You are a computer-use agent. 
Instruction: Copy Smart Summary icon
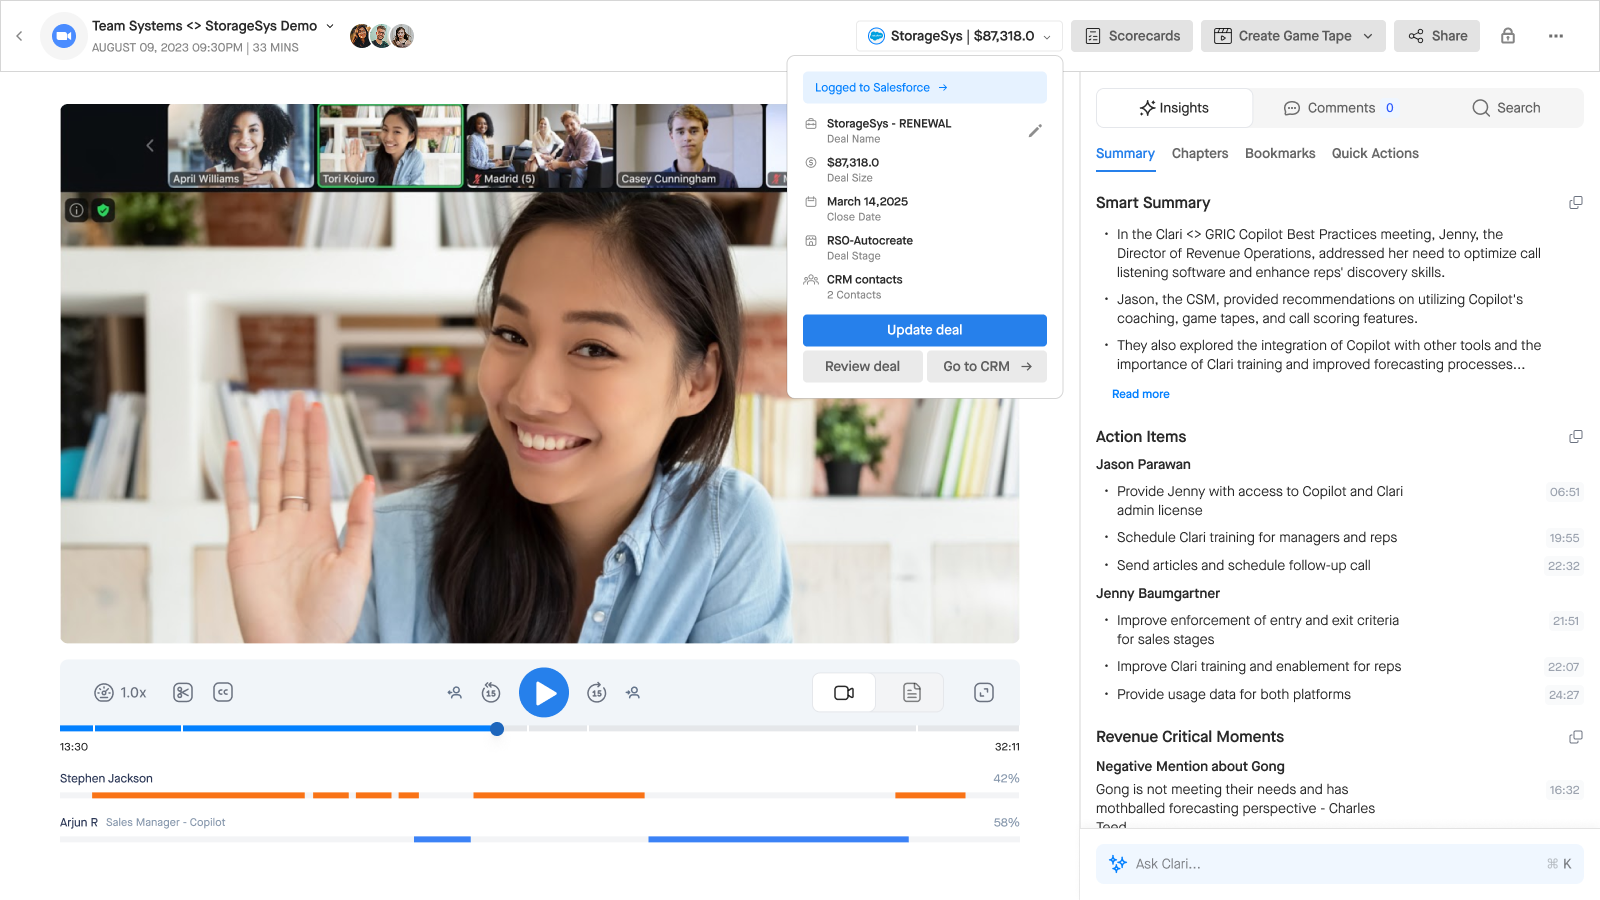[x=1576, y=203]
